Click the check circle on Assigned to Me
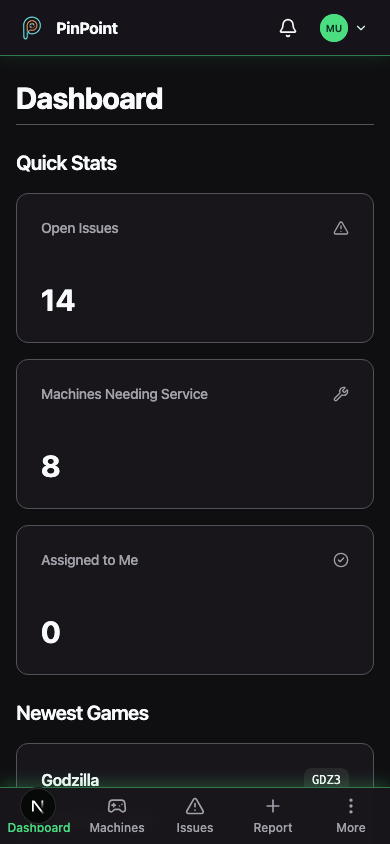This screenshot has height=844, width=390. [x=341, y=560]
